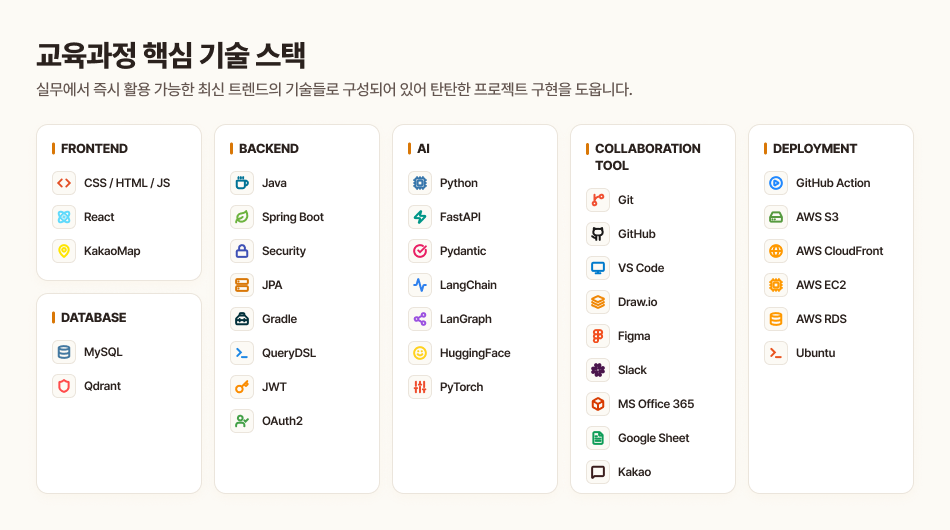Click the Slack logo icon
The height and width of the screenshot is (530, 950).
coord(598,370)
